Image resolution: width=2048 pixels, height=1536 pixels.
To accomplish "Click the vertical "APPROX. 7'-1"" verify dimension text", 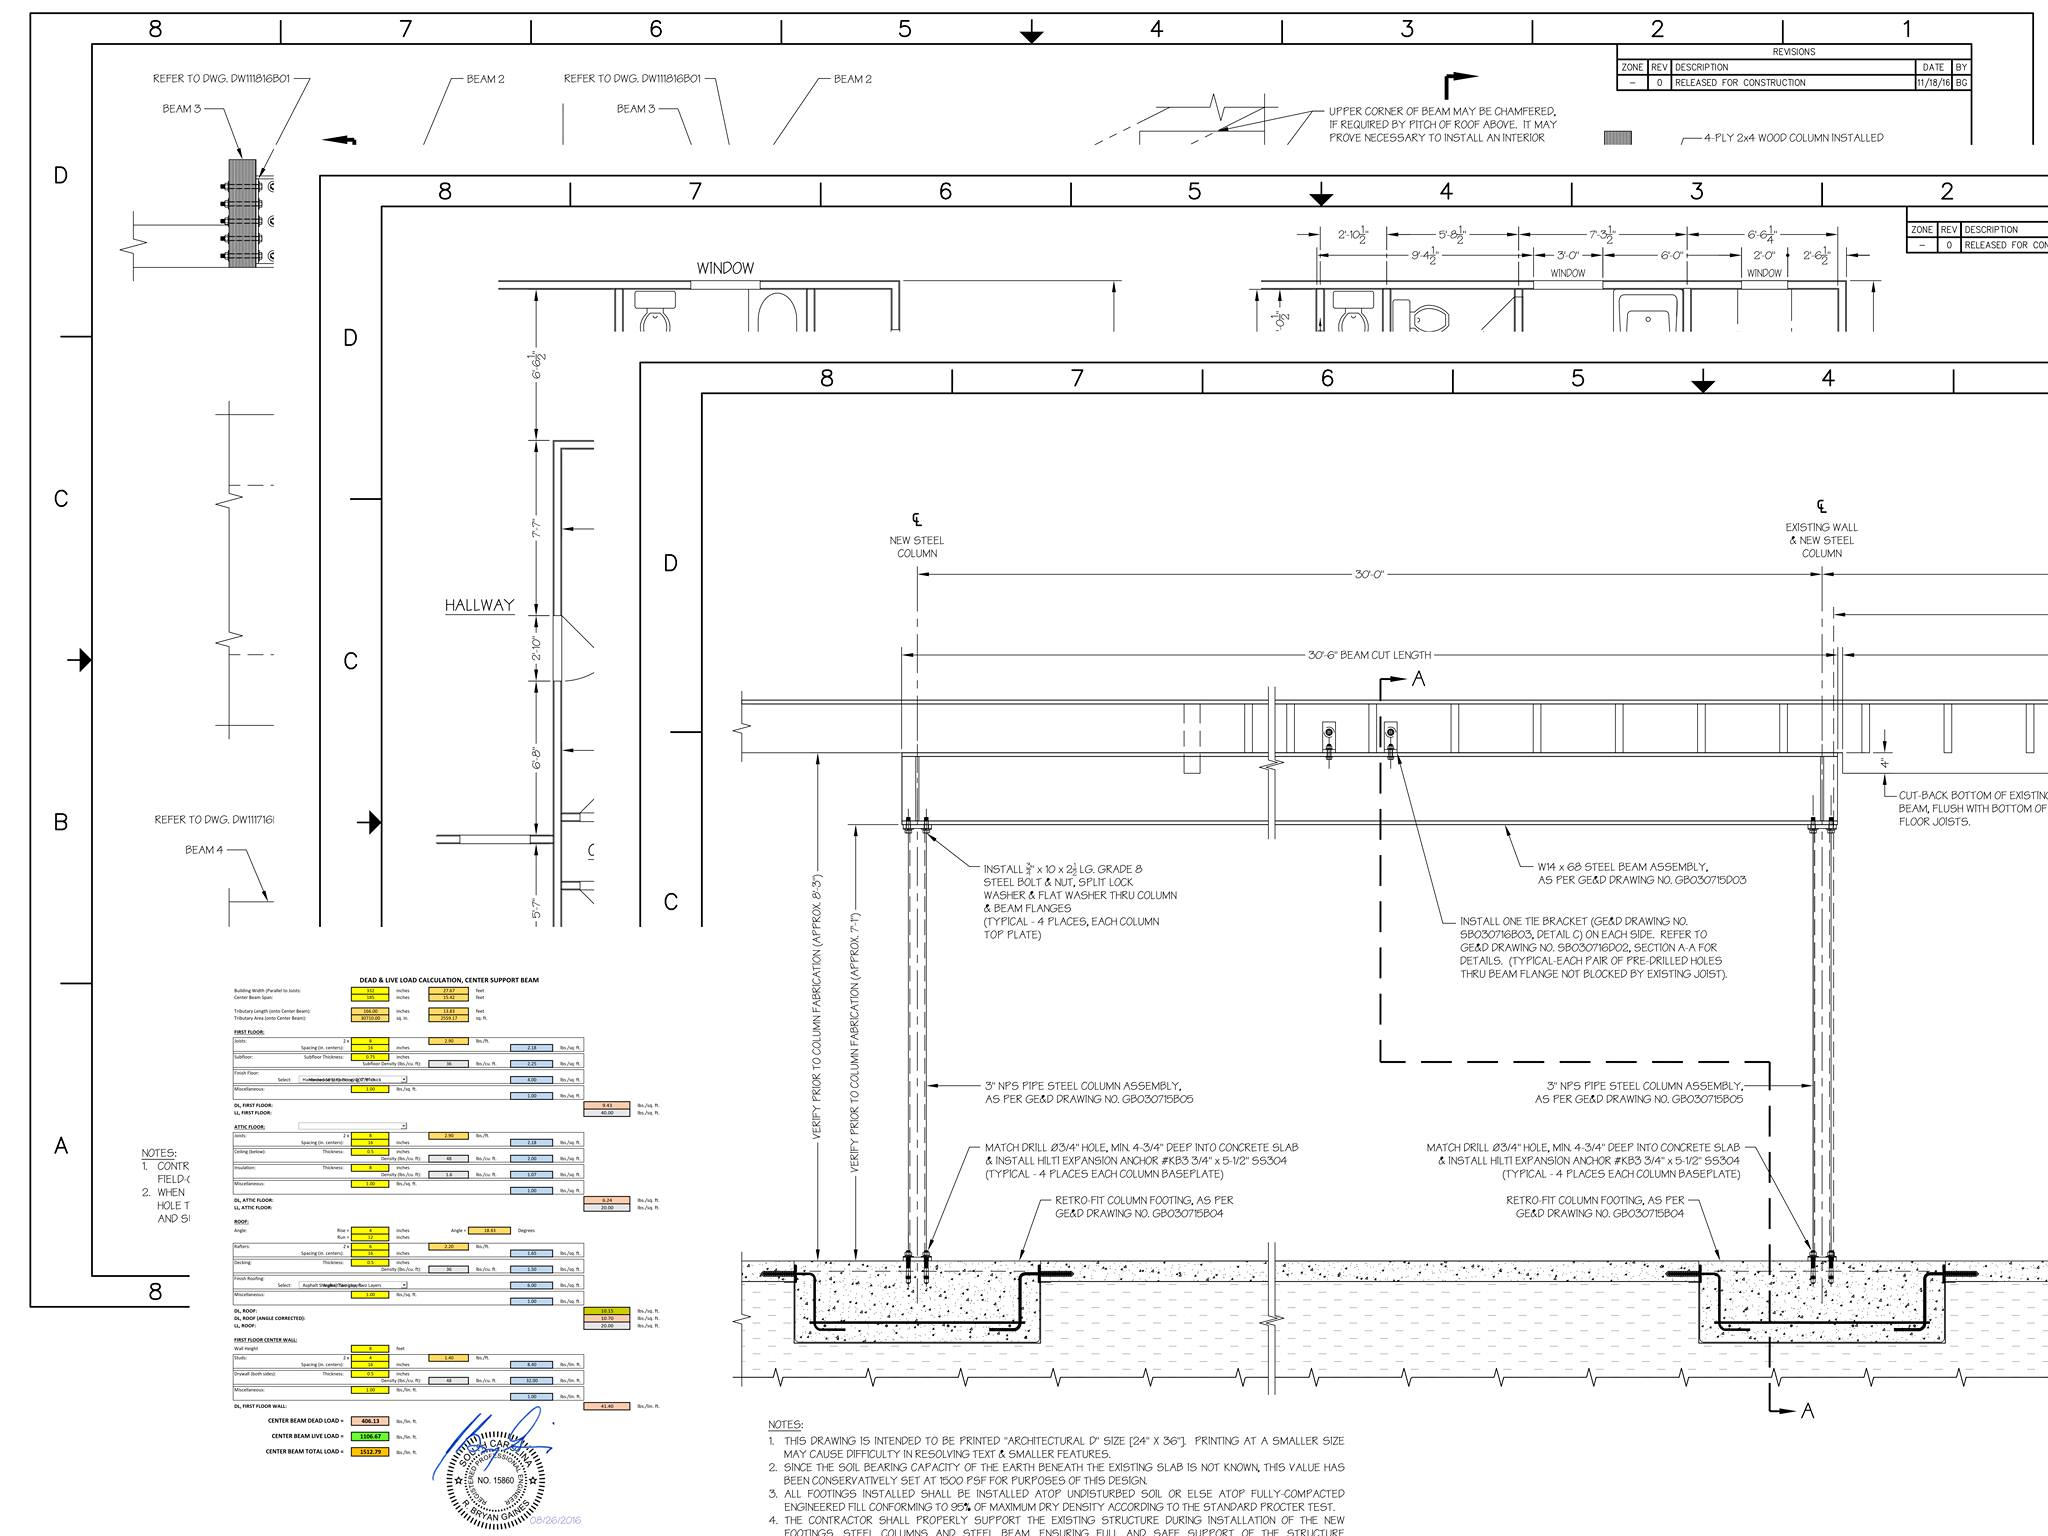I will tap(855, 1042).
